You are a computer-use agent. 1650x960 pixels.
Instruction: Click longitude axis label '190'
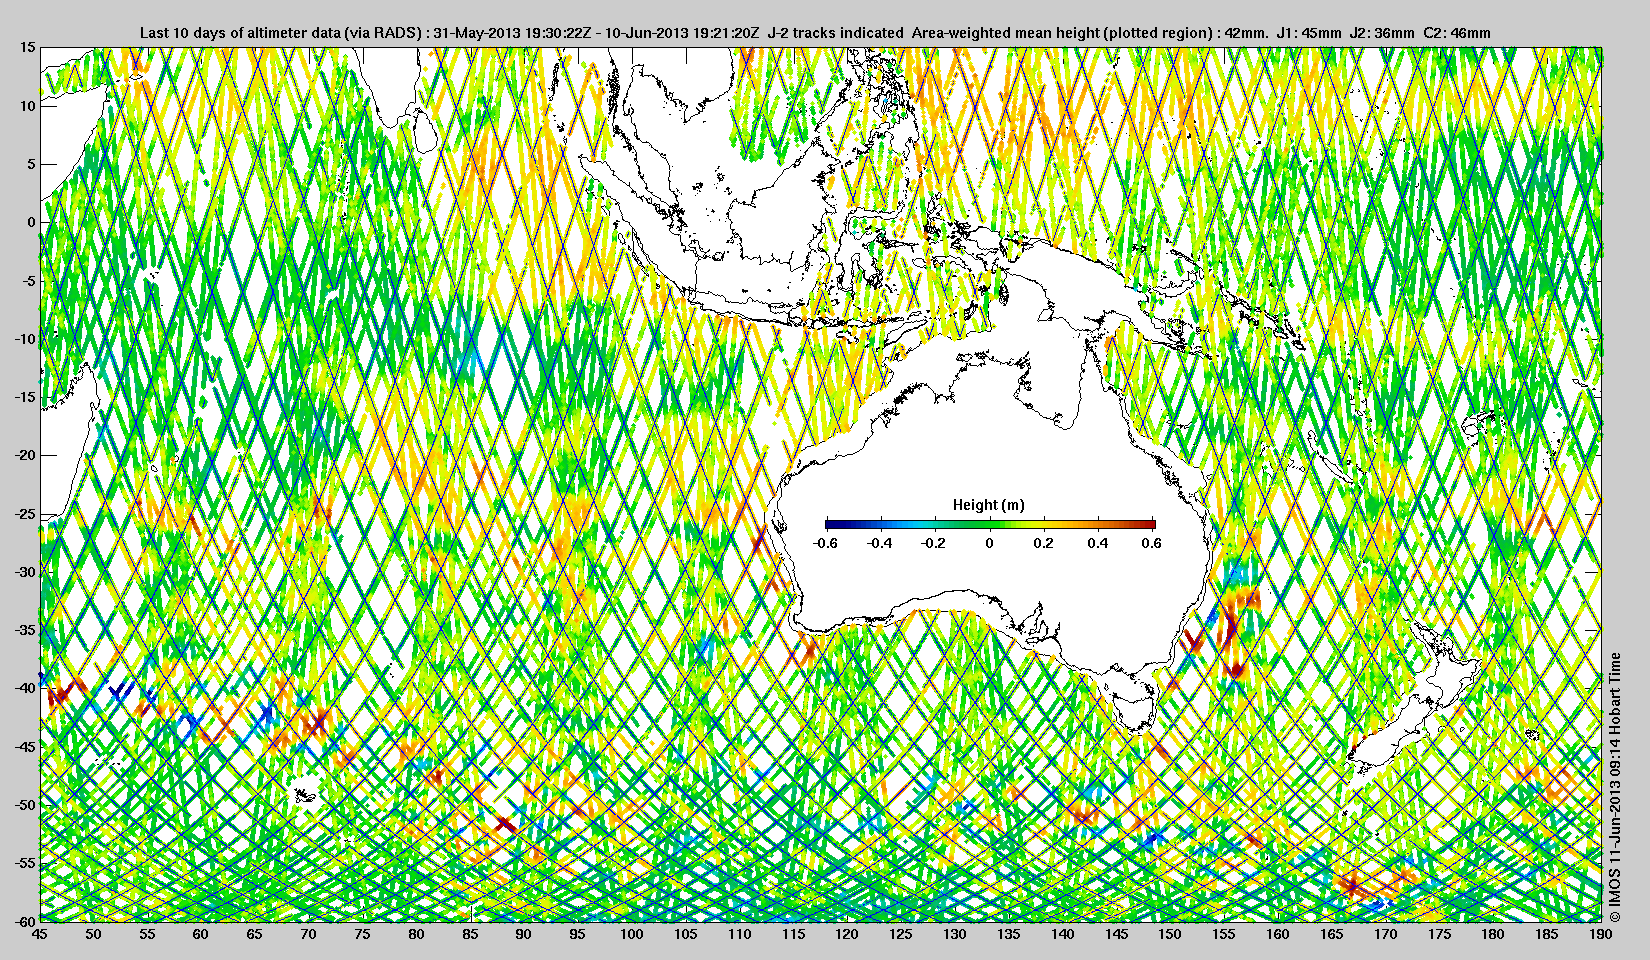[x=1600, y=934]
